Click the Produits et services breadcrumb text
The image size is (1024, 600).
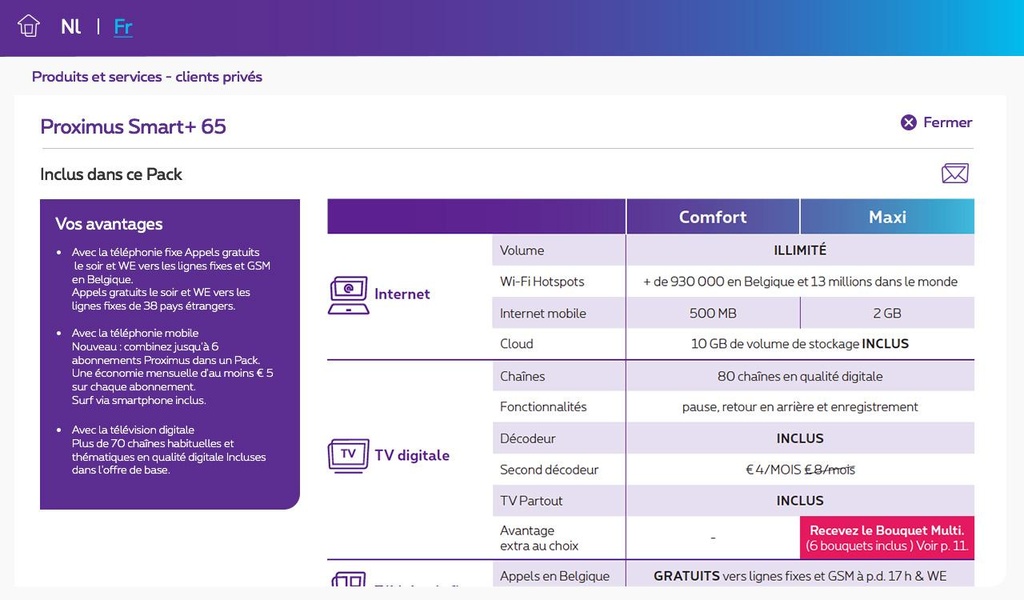147,76
